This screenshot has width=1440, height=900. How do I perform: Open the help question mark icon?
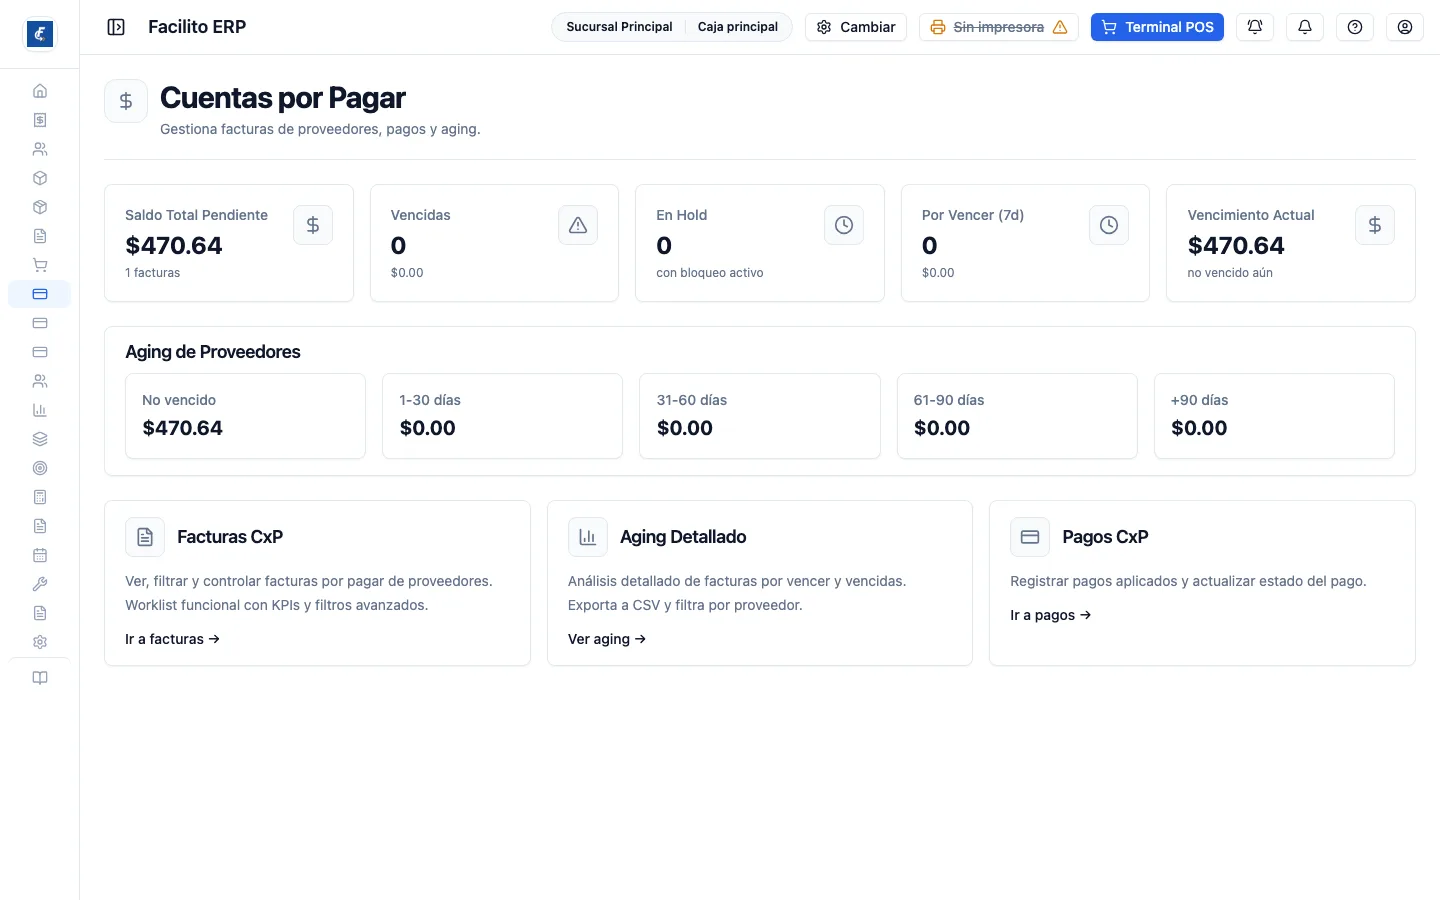[1355, 27]
